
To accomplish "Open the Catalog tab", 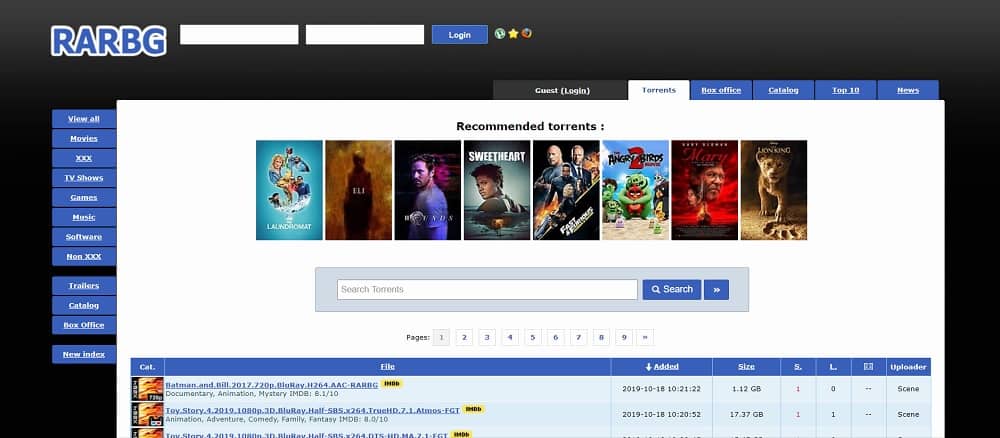I will (783, 90).
